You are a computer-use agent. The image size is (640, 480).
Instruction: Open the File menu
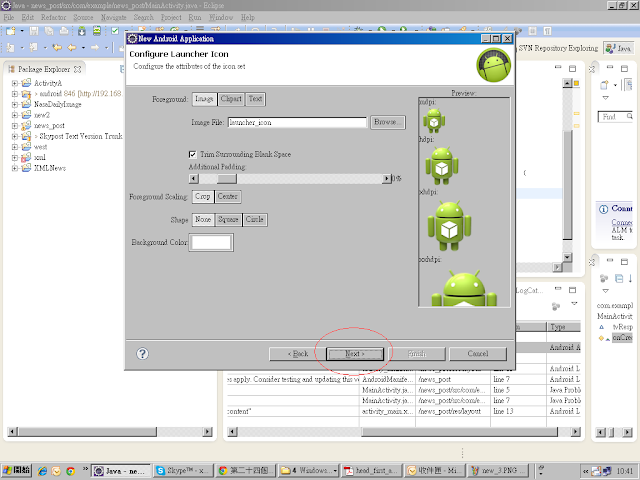(x=9, y=18)
